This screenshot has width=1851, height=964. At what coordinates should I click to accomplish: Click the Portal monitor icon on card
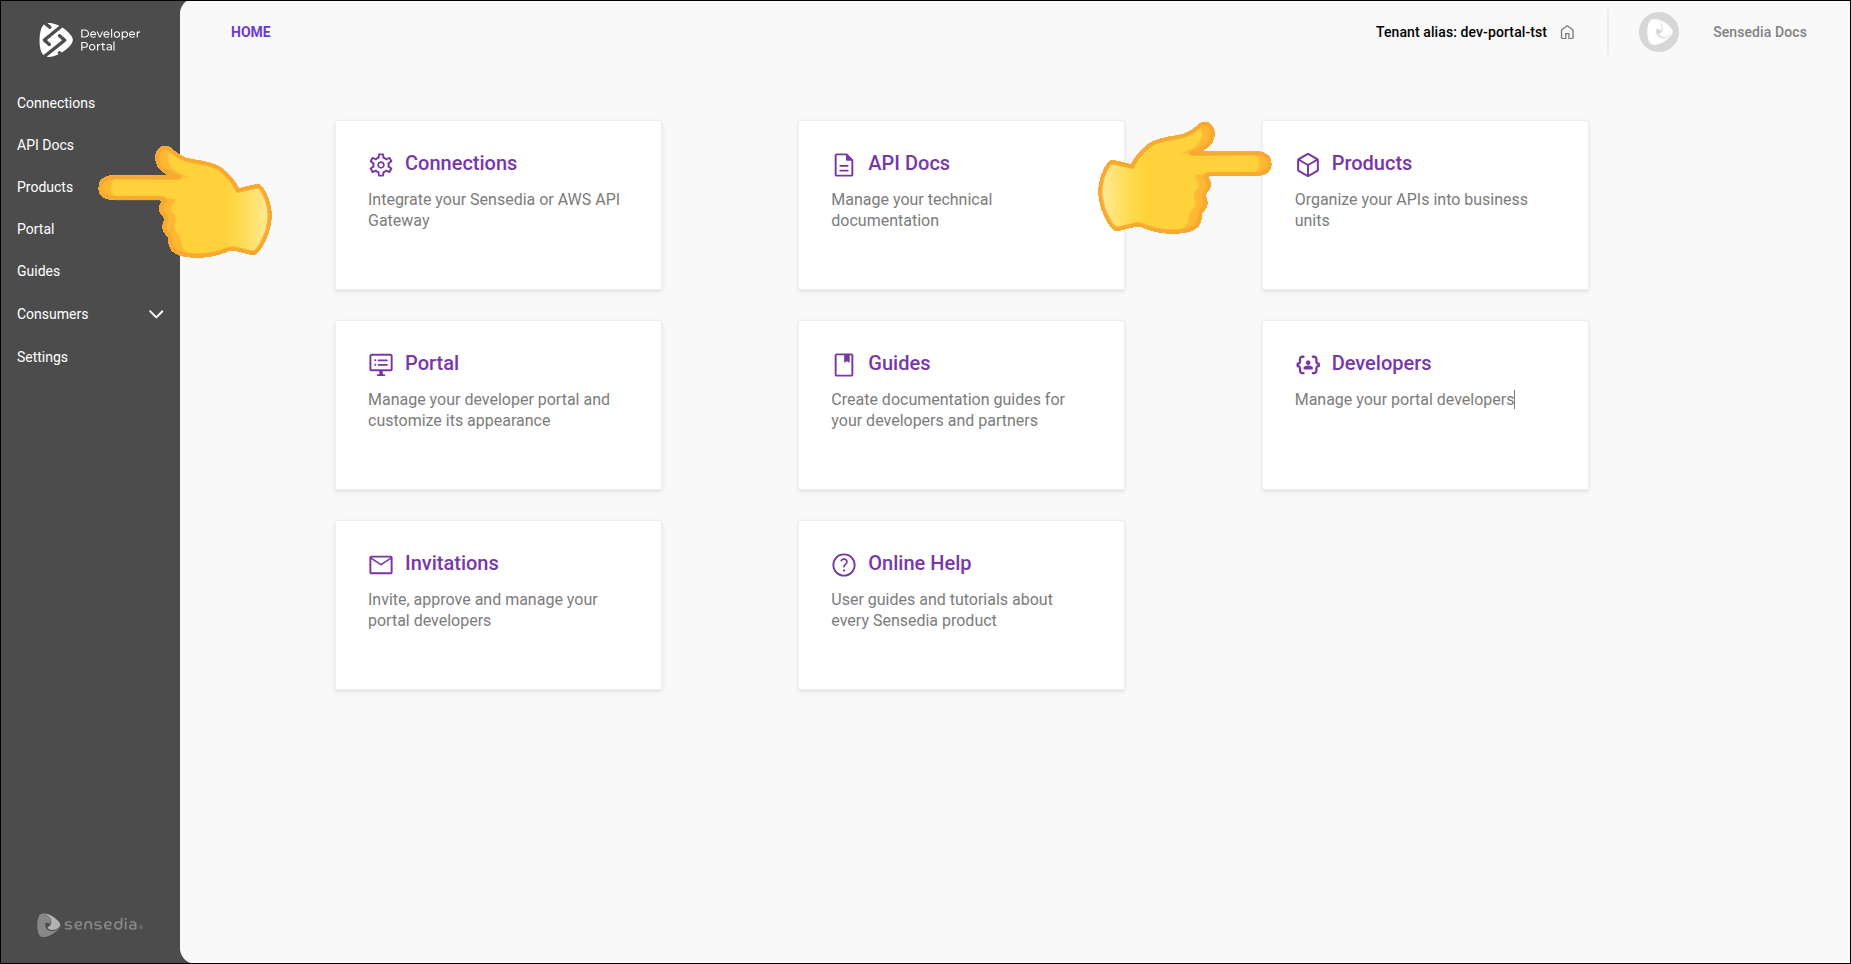click(x=381, y=364)
